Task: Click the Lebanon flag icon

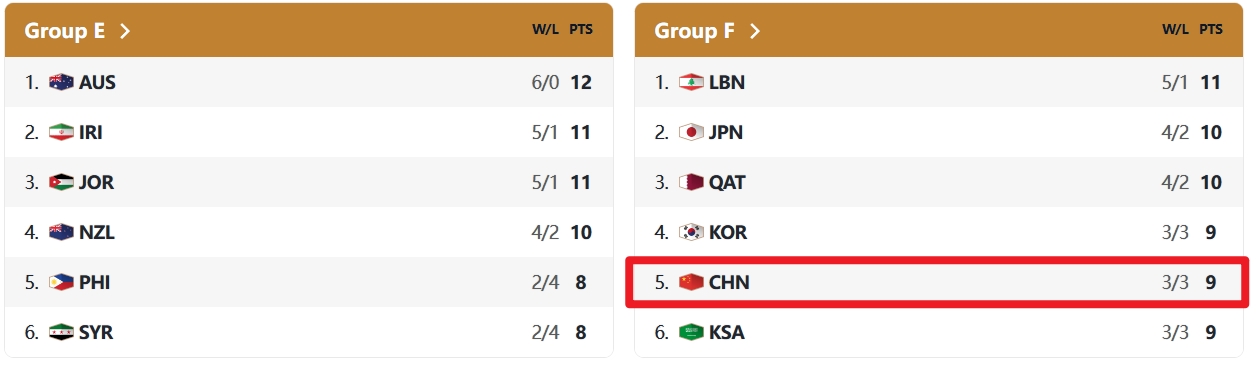Action: [691, 82]
